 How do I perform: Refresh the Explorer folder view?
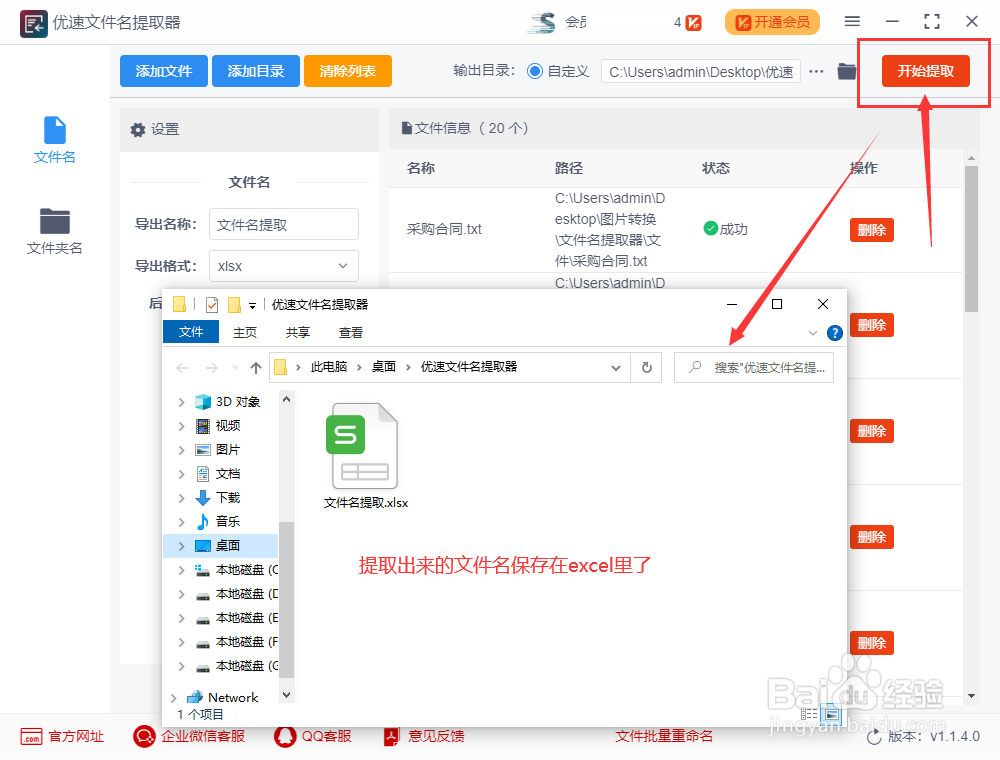click(646, 368)
